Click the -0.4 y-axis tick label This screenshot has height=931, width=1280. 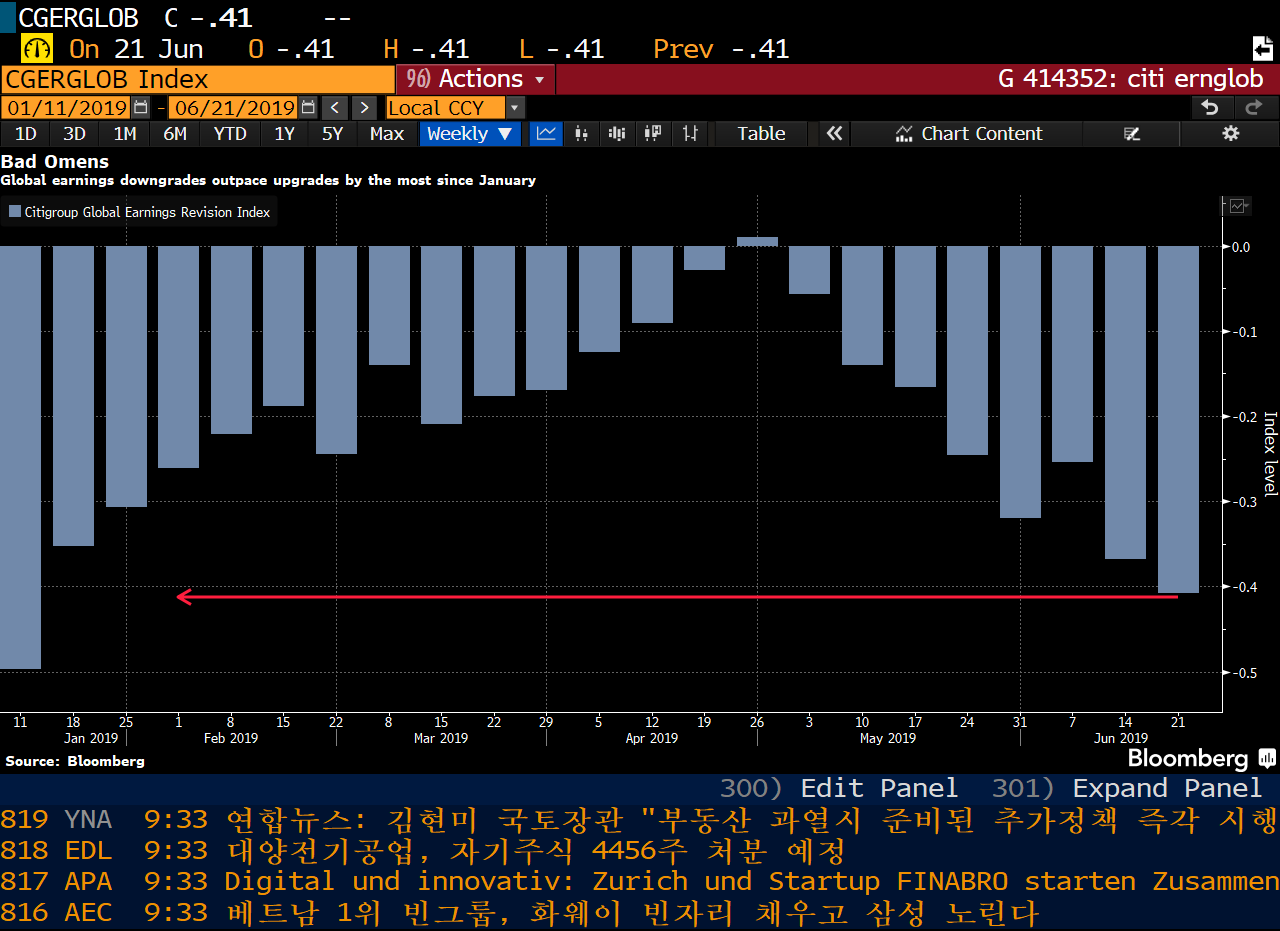1244,587
